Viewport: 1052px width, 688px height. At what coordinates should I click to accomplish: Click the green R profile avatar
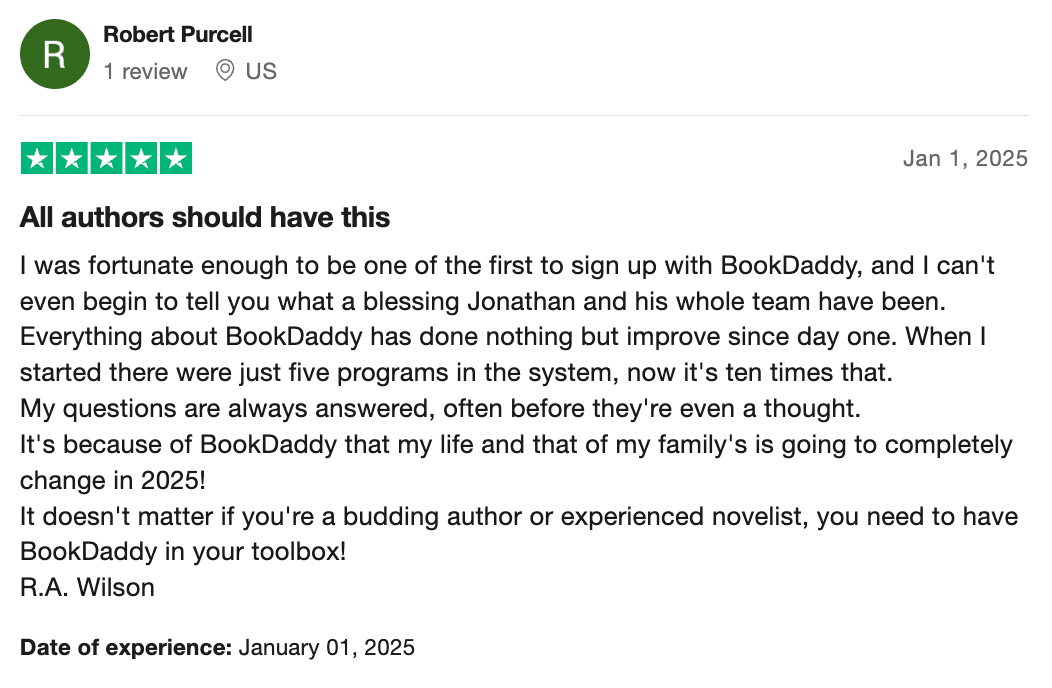pyautogui.click(x=54, y=54)
